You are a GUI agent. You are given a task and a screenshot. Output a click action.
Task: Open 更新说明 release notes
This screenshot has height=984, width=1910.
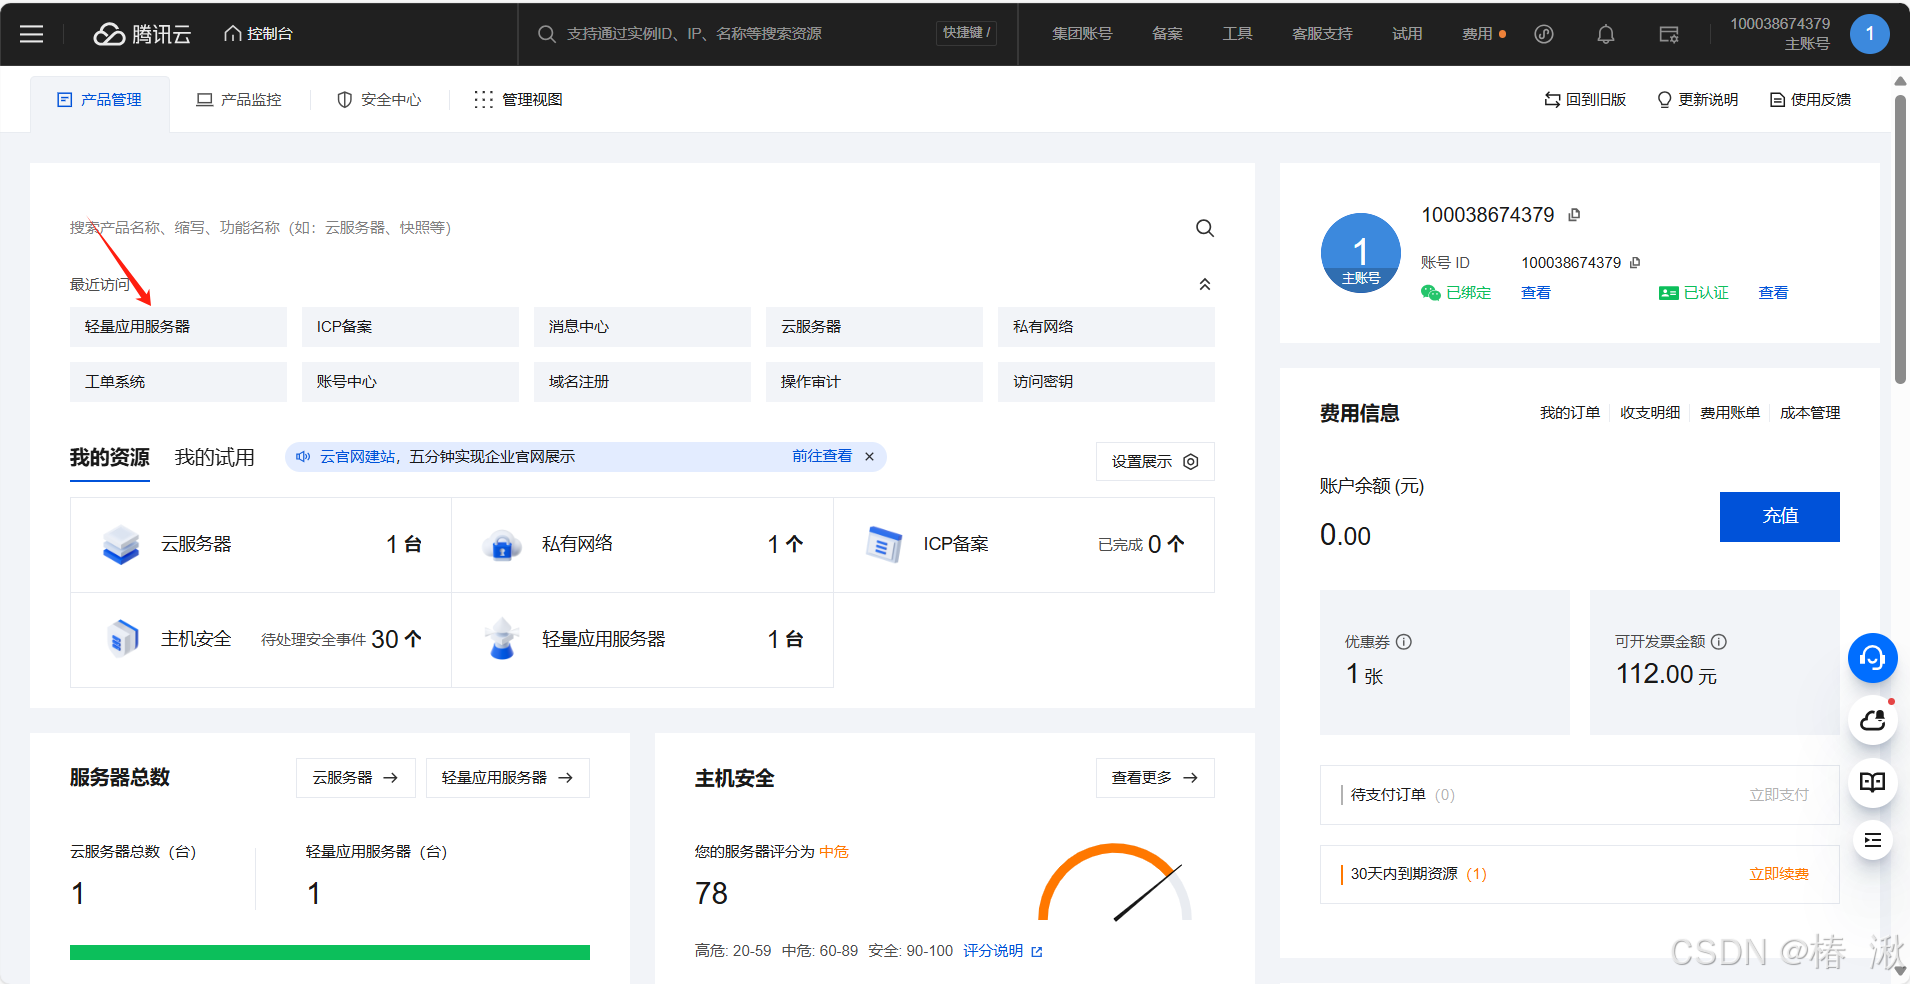pyautogui.click(x=1697, y=100)
